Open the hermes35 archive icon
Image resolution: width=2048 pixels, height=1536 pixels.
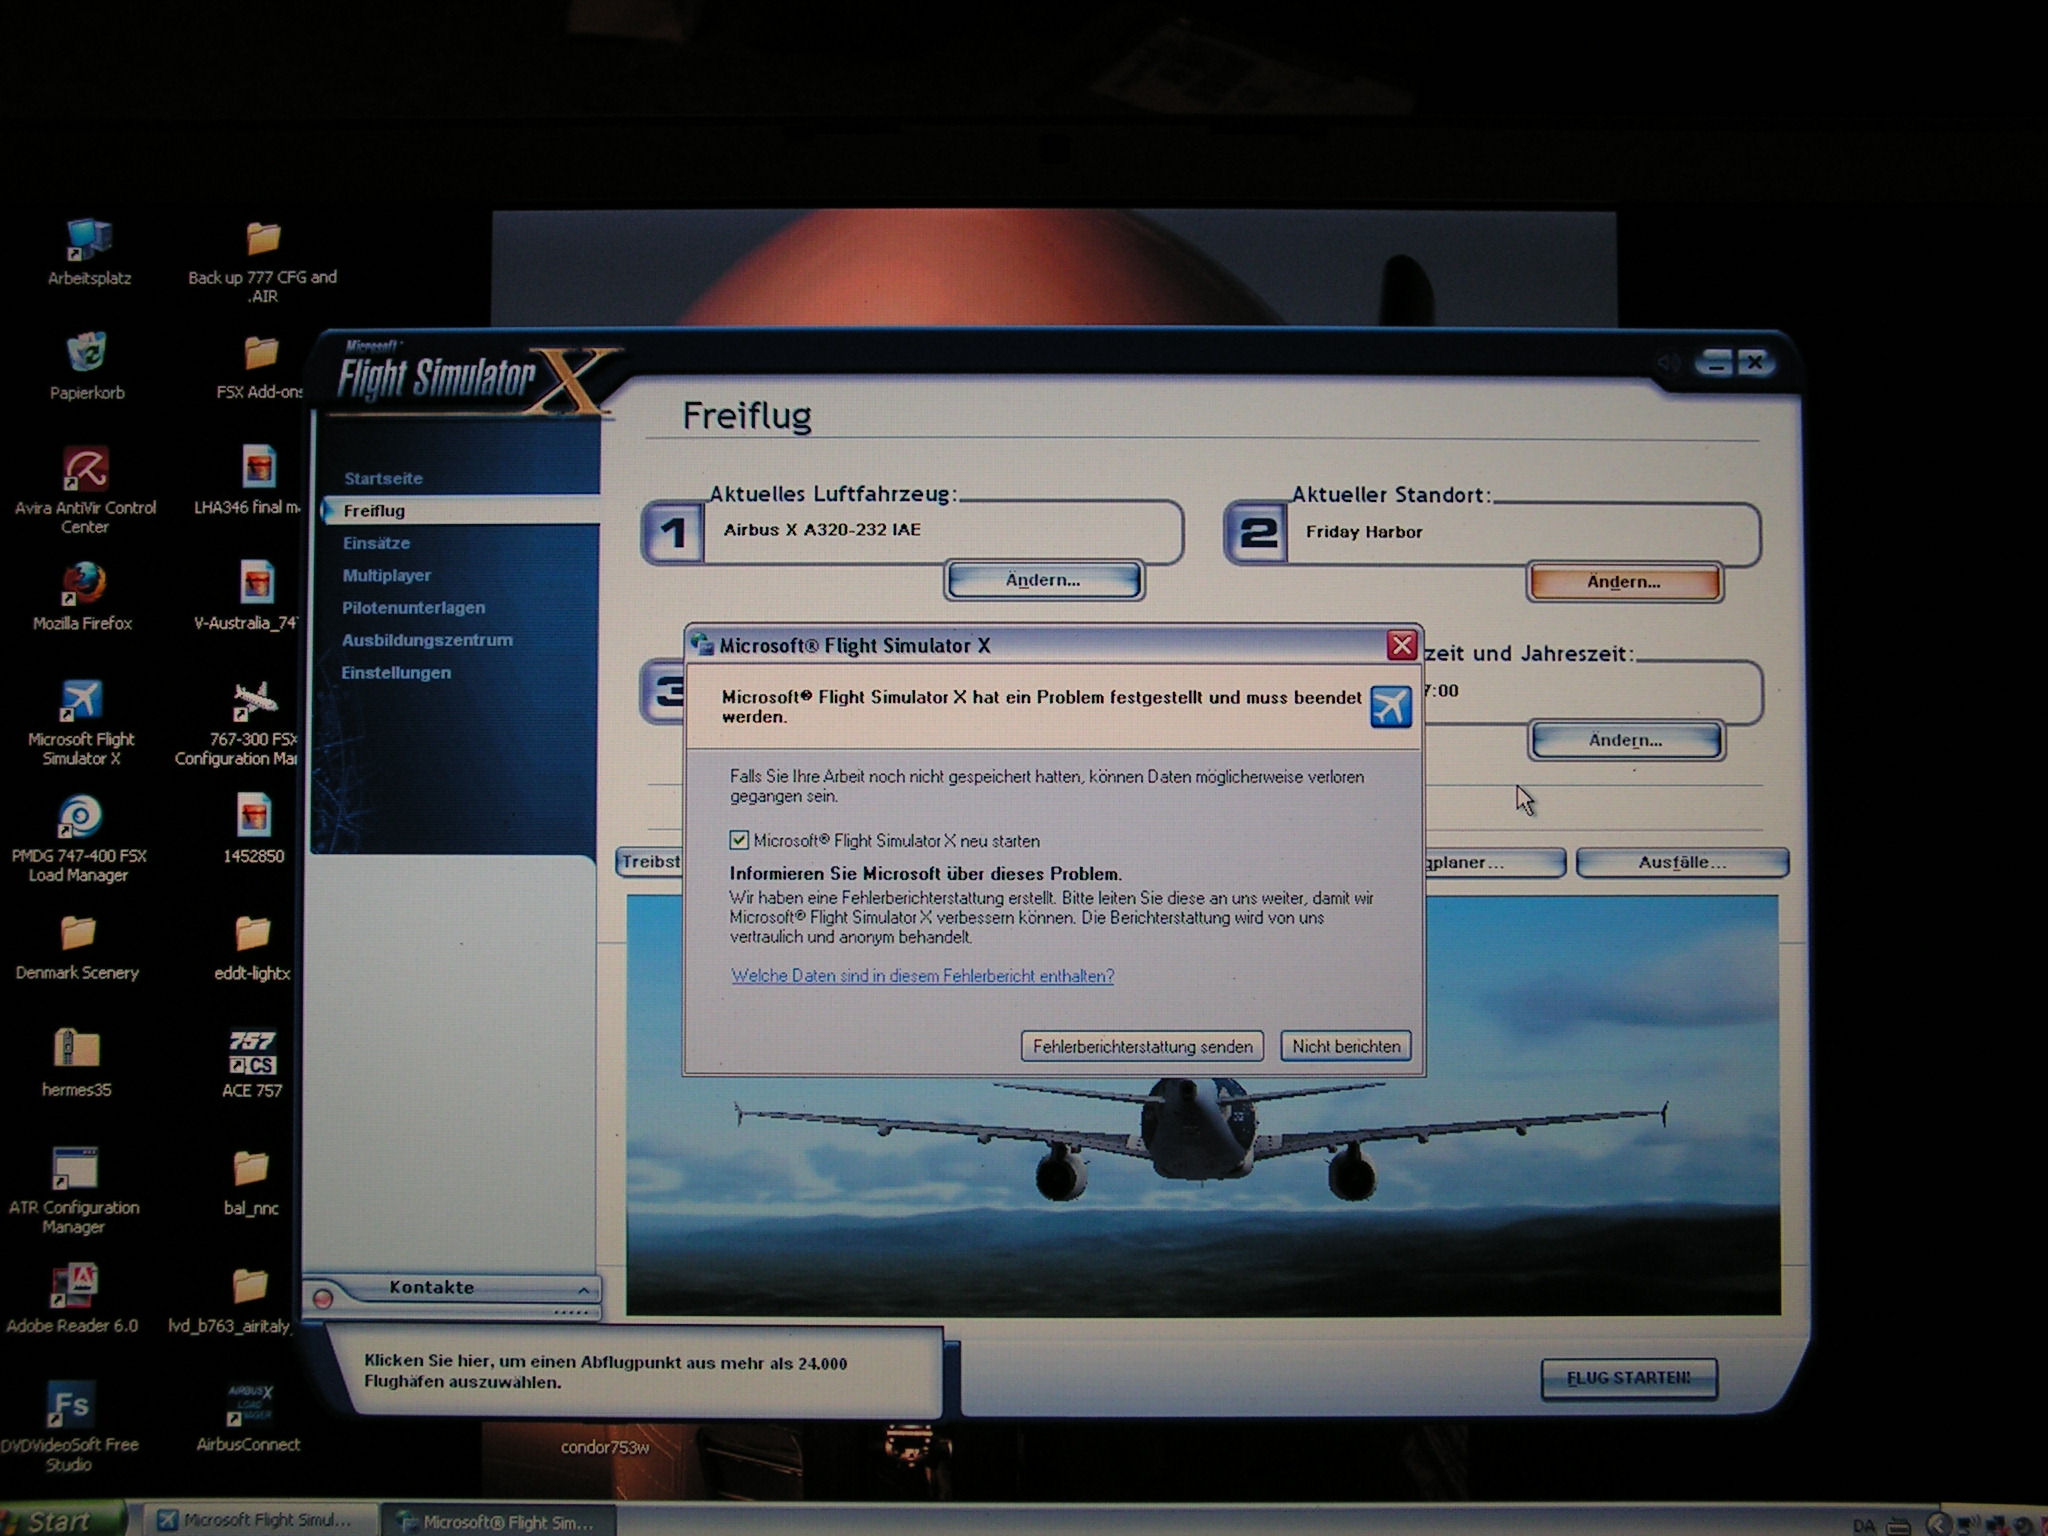coord(76,1049)
